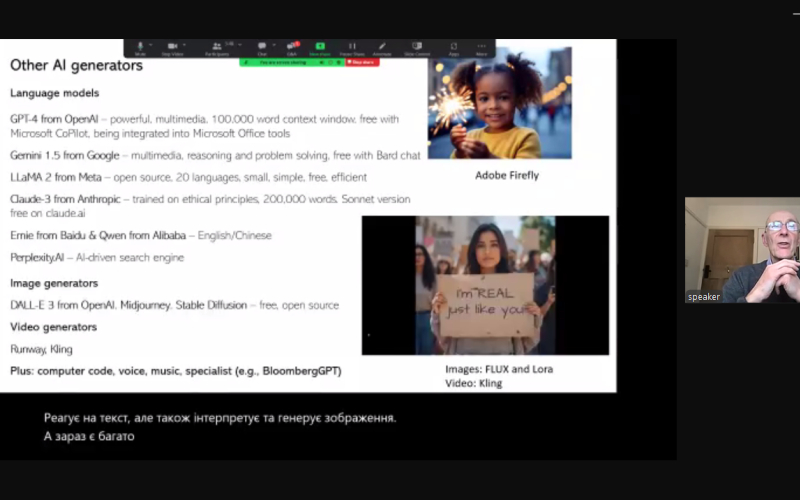Open the audio options caret beside Mute
The height and width of the screenshot is (500, 800).
pos(151,45)
